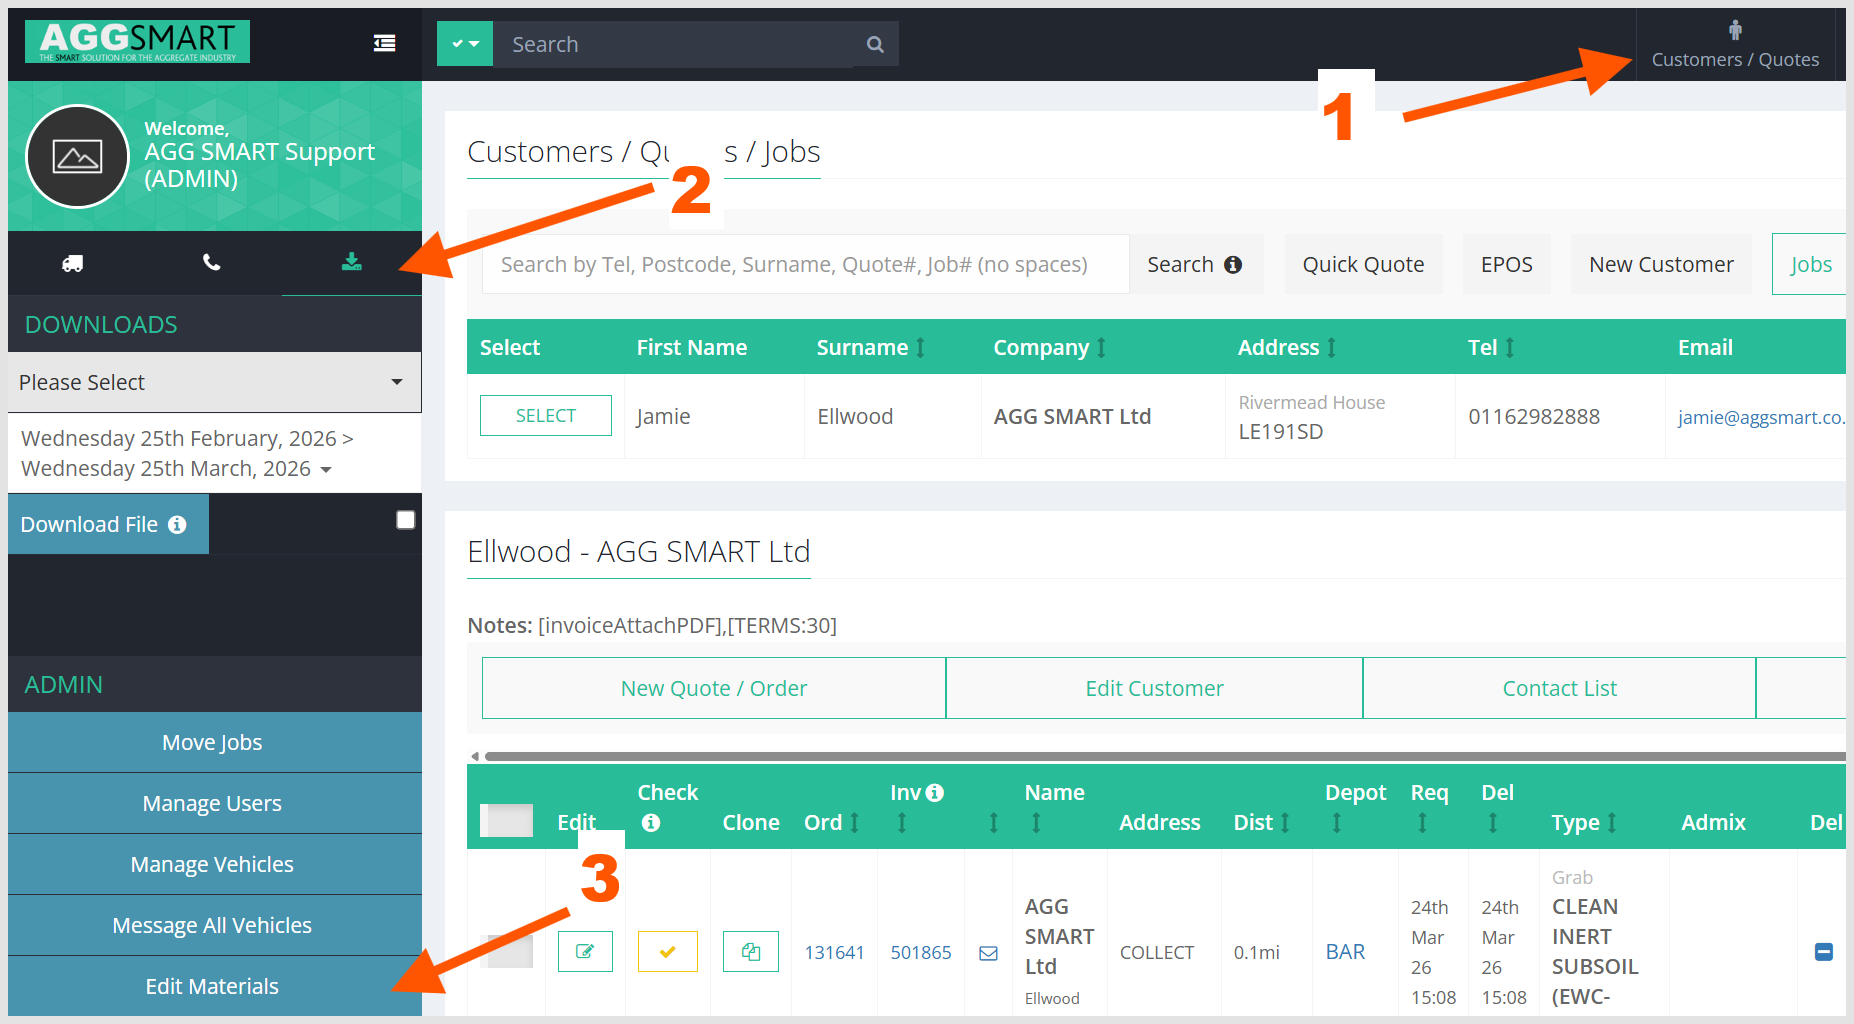Sort jobs by Del date column
Image resolution: width=1854 pixels, height=1024 pixels.
[x=1493, y=822]
